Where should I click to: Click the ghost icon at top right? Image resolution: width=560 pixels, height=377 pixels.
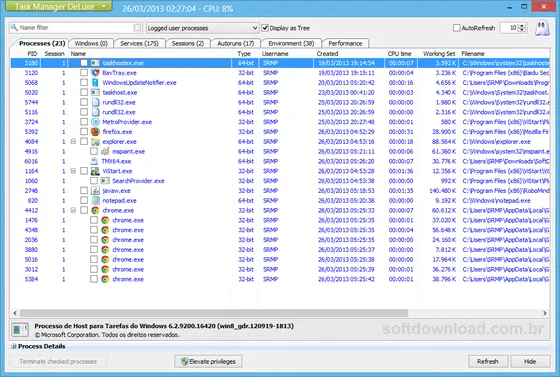click(x=542, y=28)
